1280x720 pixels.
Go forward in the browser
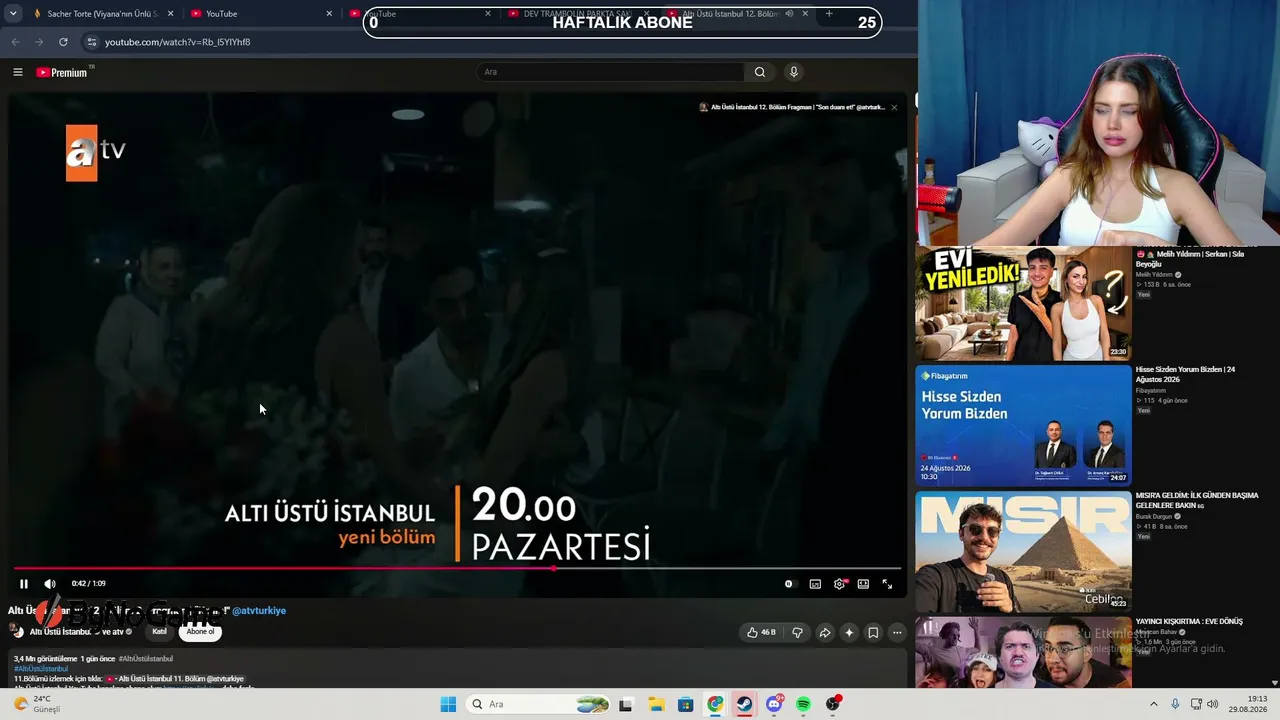pos(39,42)
